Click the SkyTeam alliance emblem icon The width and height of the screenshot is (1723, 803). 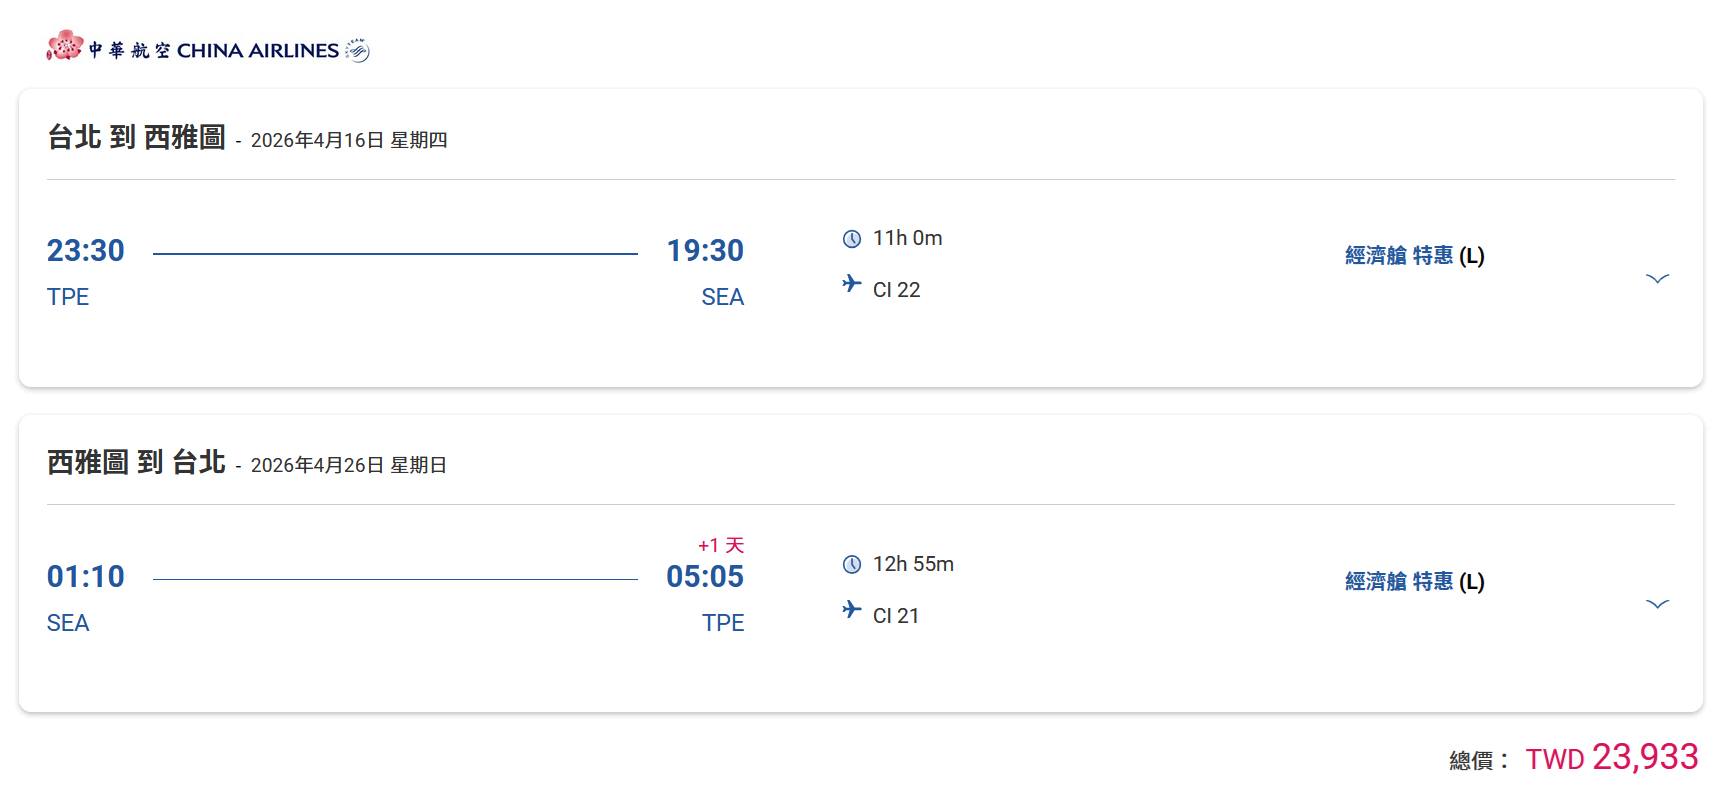(357, 50)
